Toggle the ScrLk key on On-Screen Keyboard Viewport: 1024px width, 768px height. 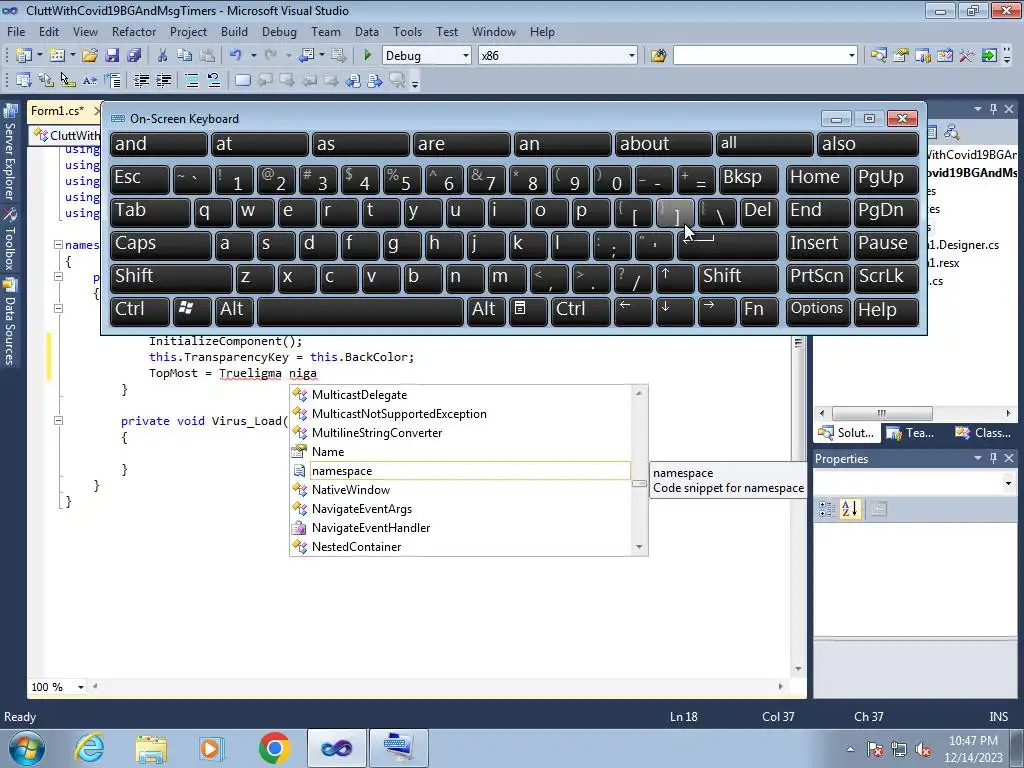[x=886, y=278]
